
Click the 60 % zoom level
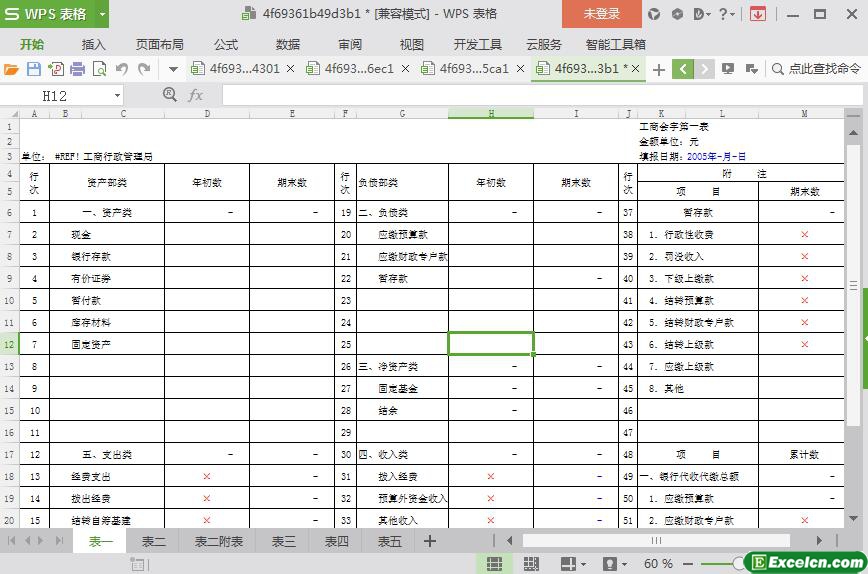pyautogui.click(x=658, y=563)
